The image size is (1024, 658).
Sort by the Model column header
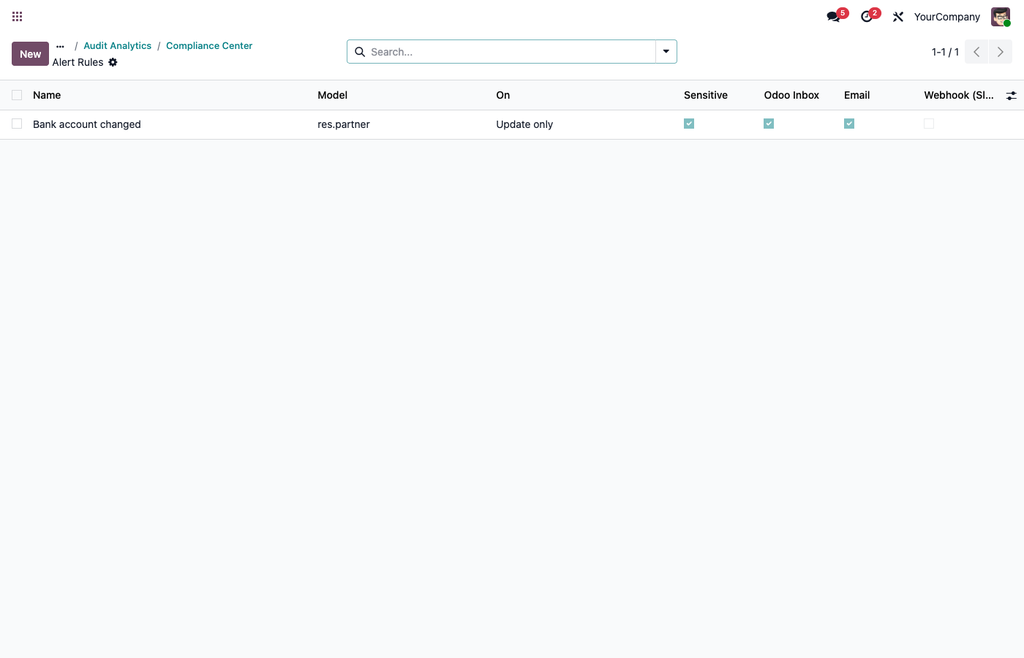pos(332,95)
